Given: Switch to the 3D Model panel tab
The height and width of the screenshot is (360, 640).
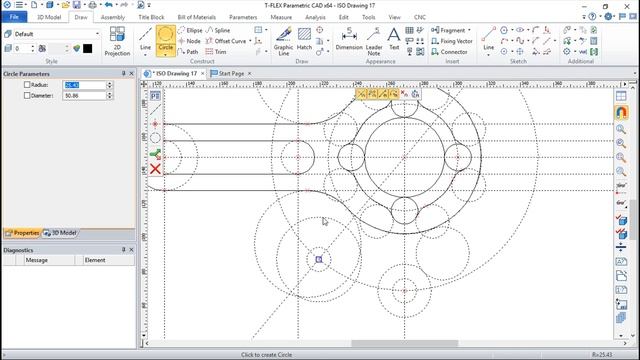Looking at the screenshot, I should (x=60, y=233).
